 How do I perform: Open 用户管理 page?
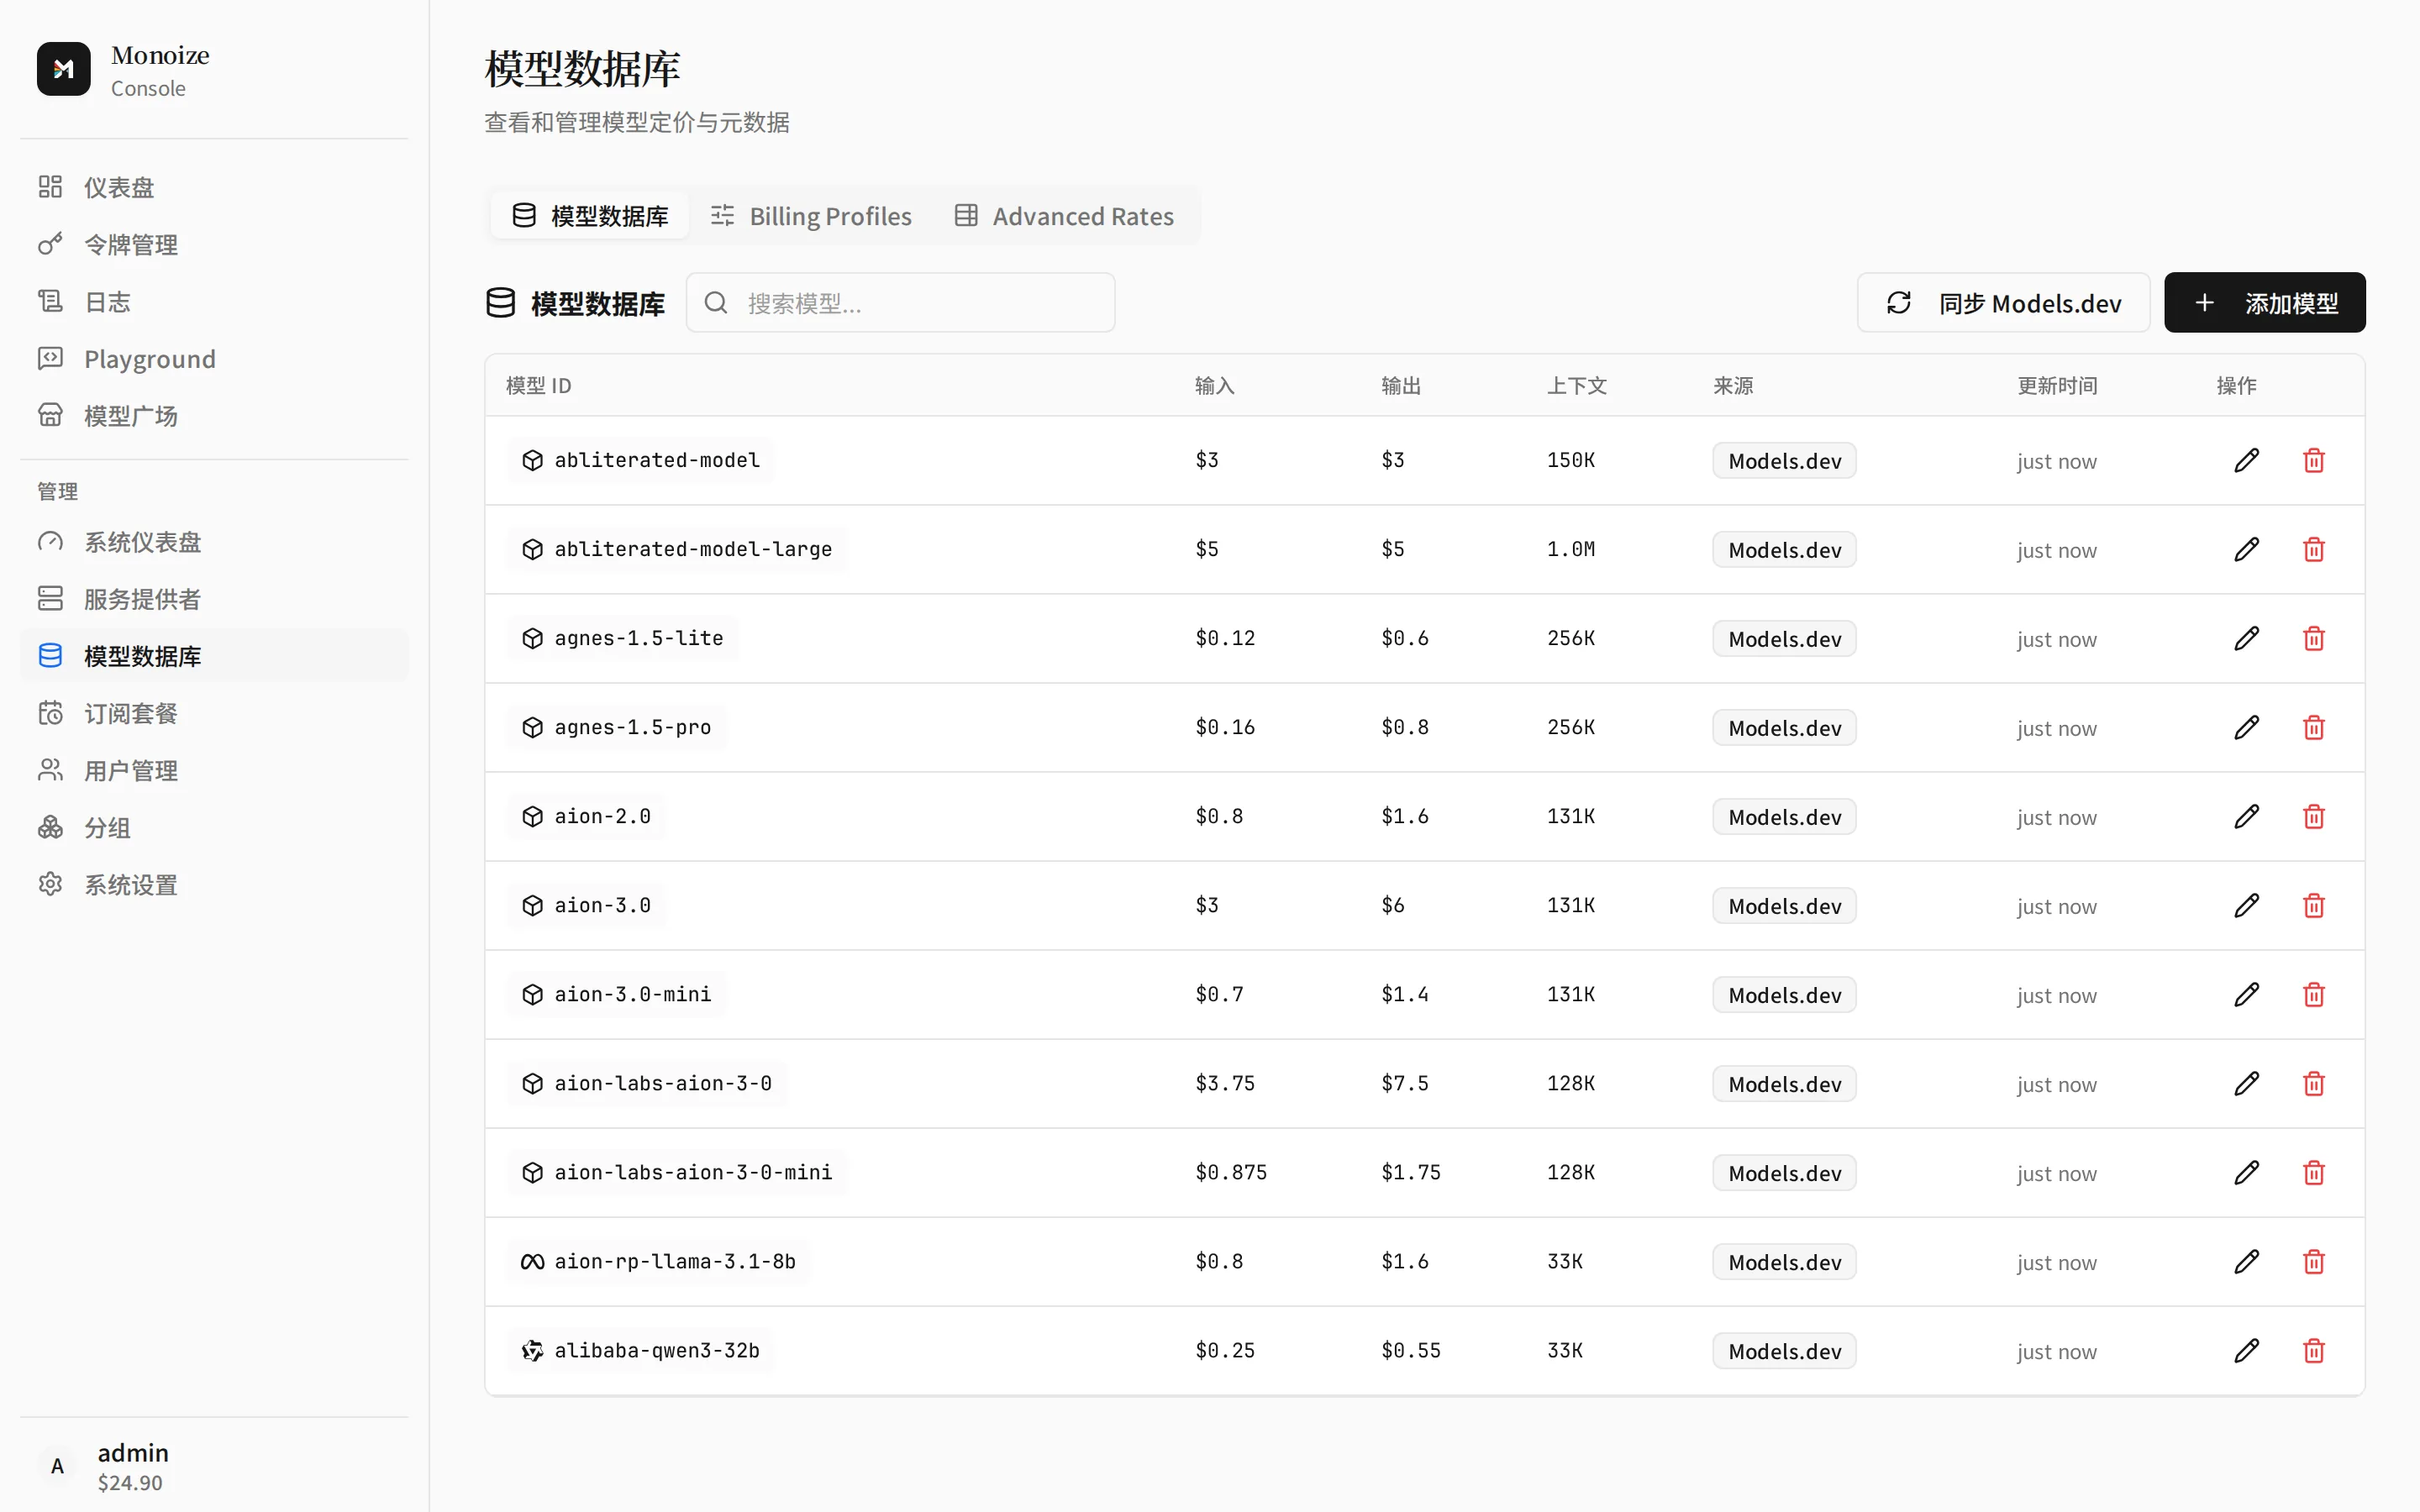[x=214, y=770]
